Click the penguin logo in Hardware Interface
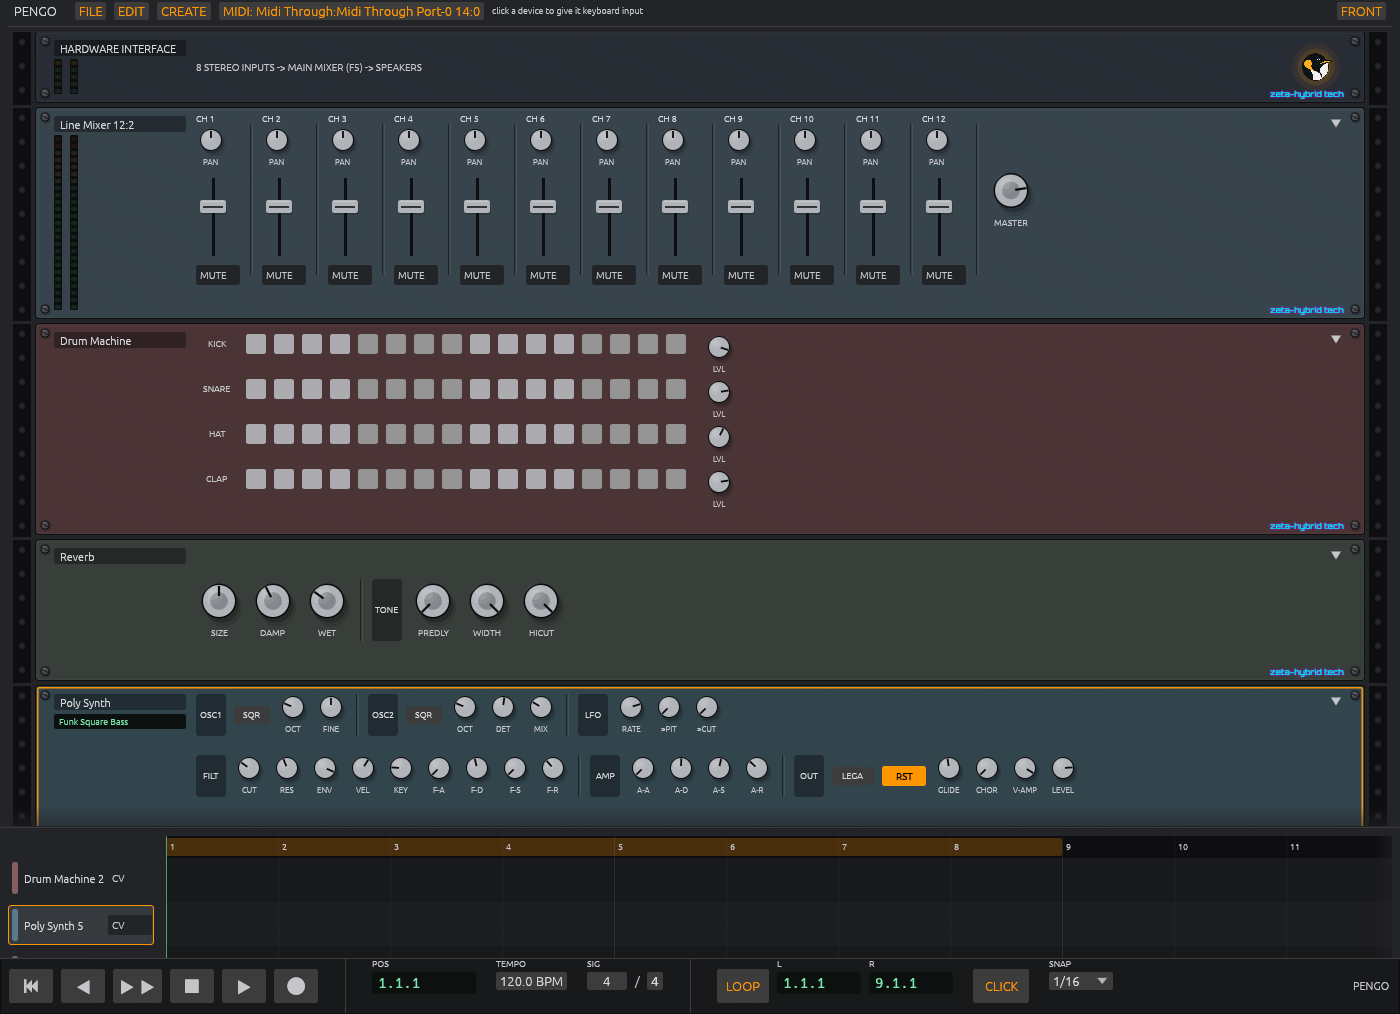1400x1014 pixels. [x=1316, y=67]
